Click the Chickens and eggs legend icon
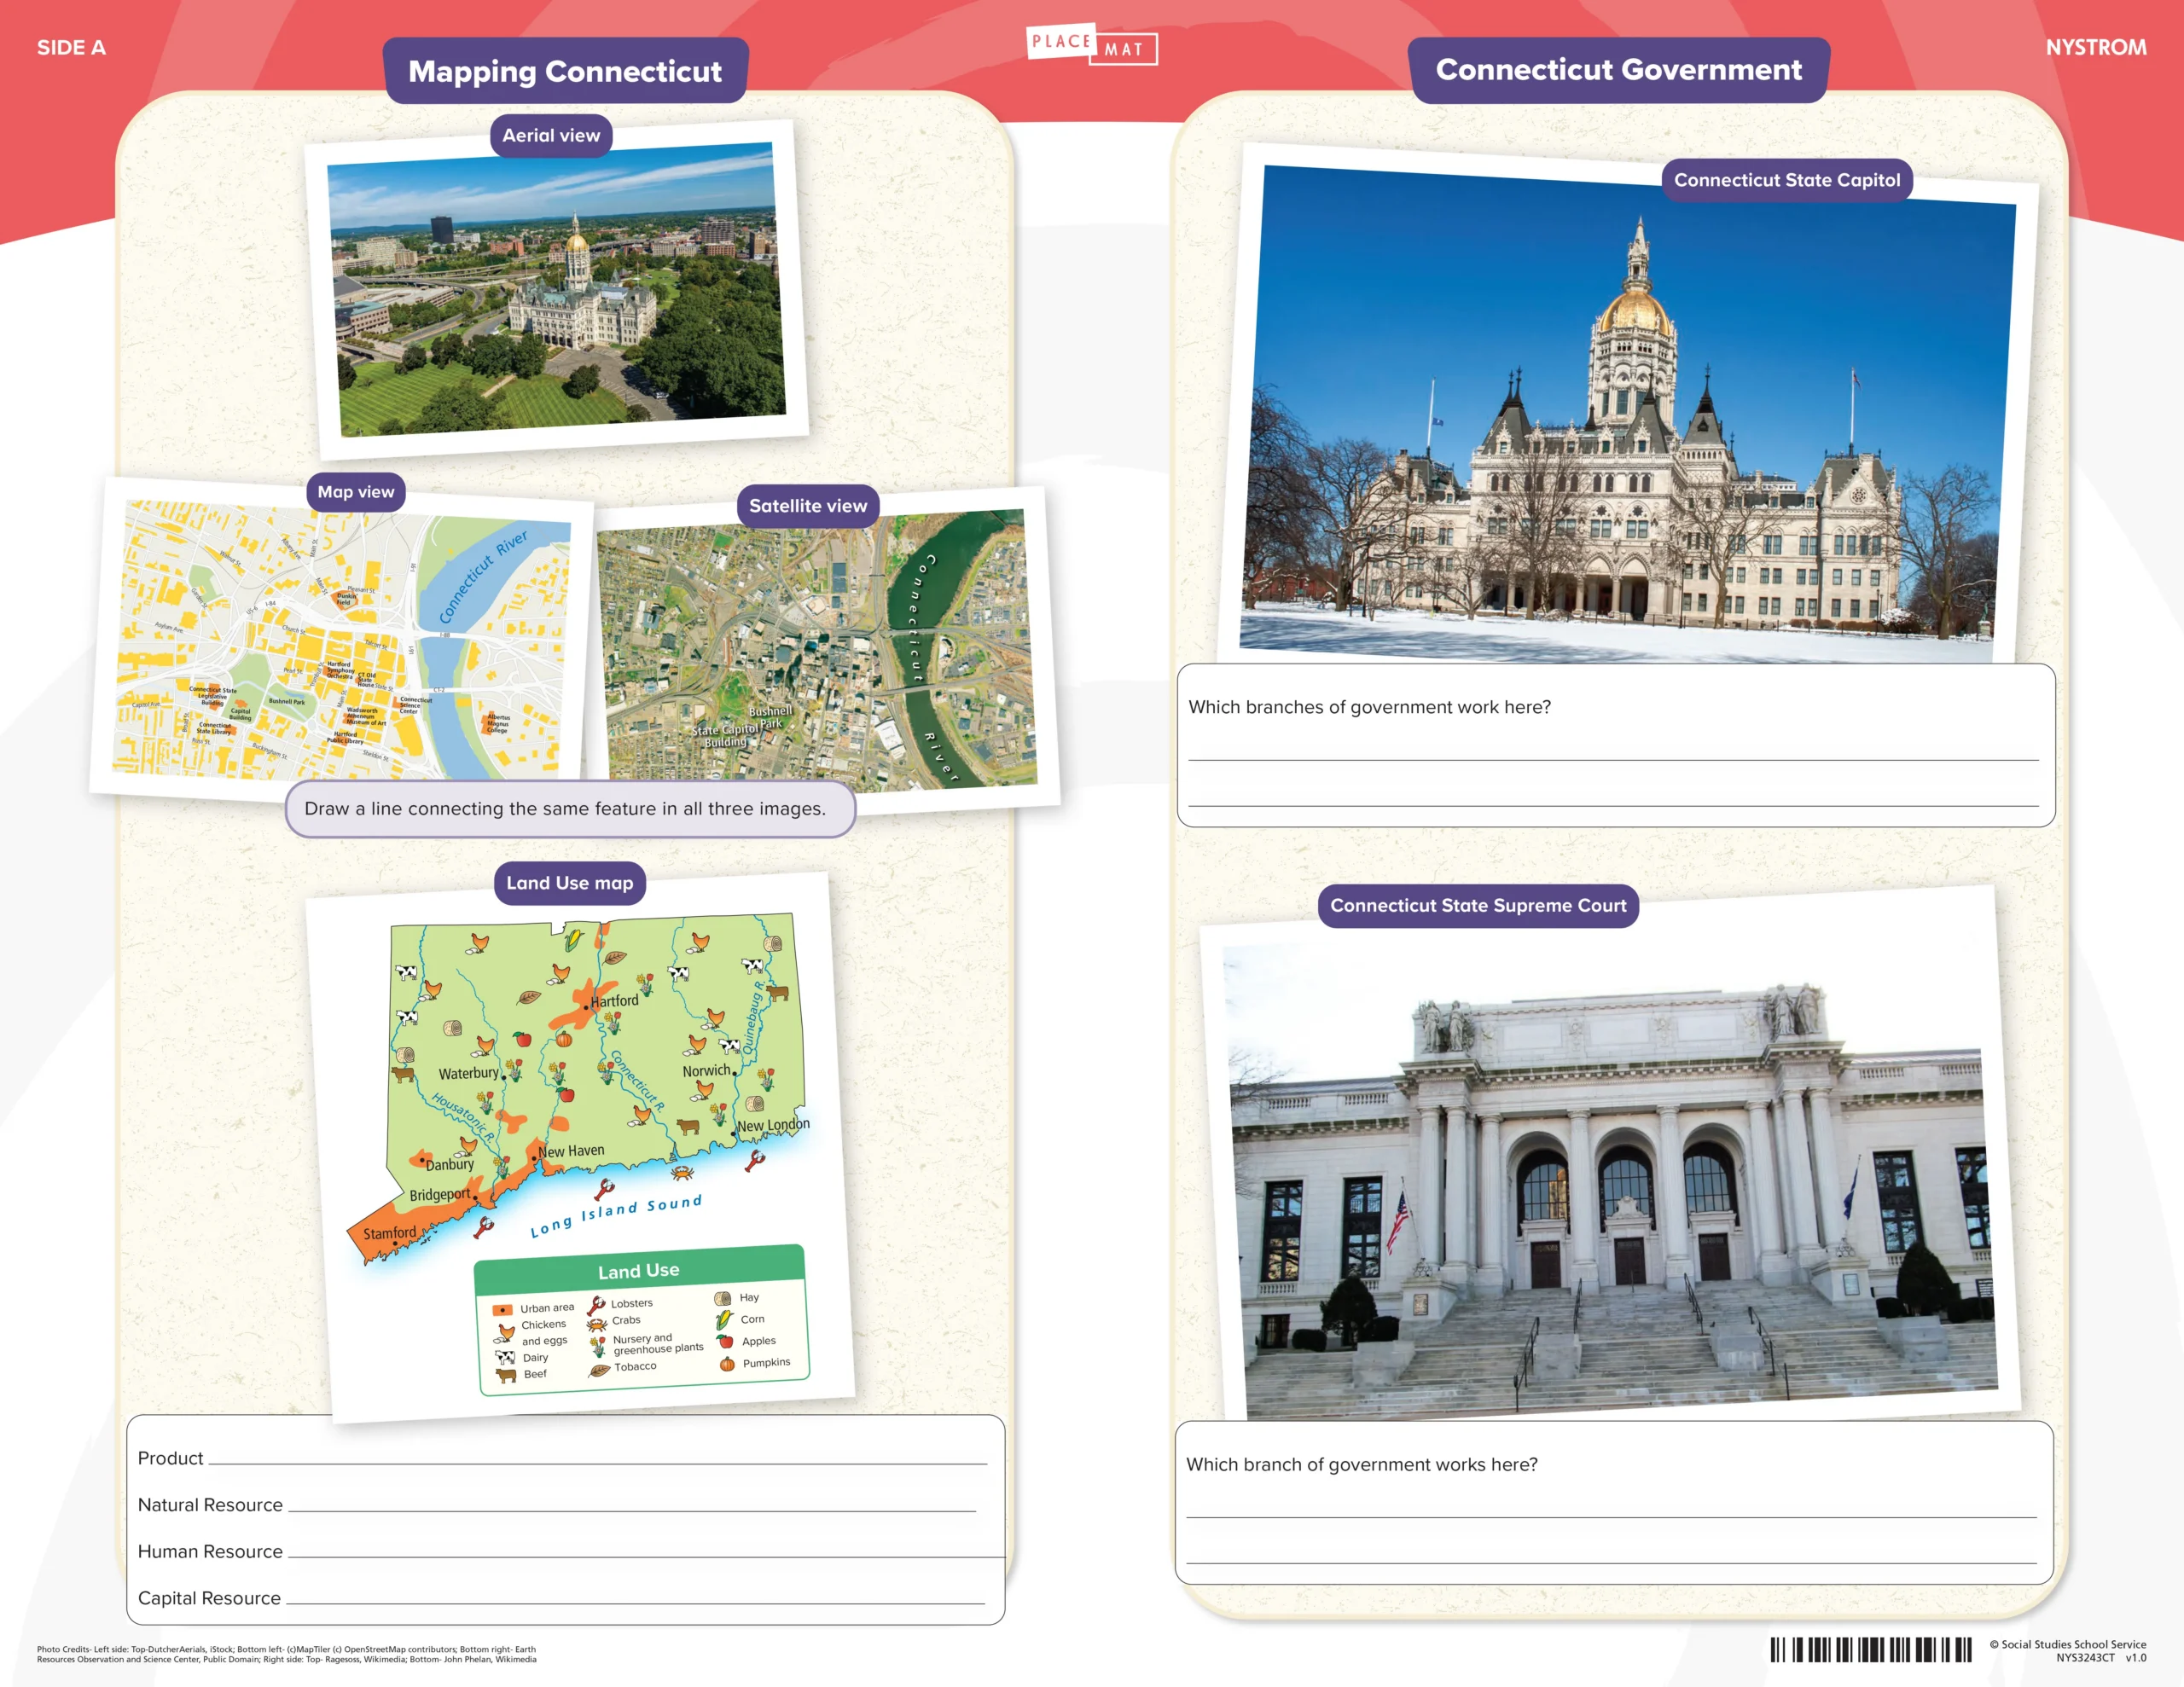This screenshot has height=1687, width=2184. [x=505, y=1333]
